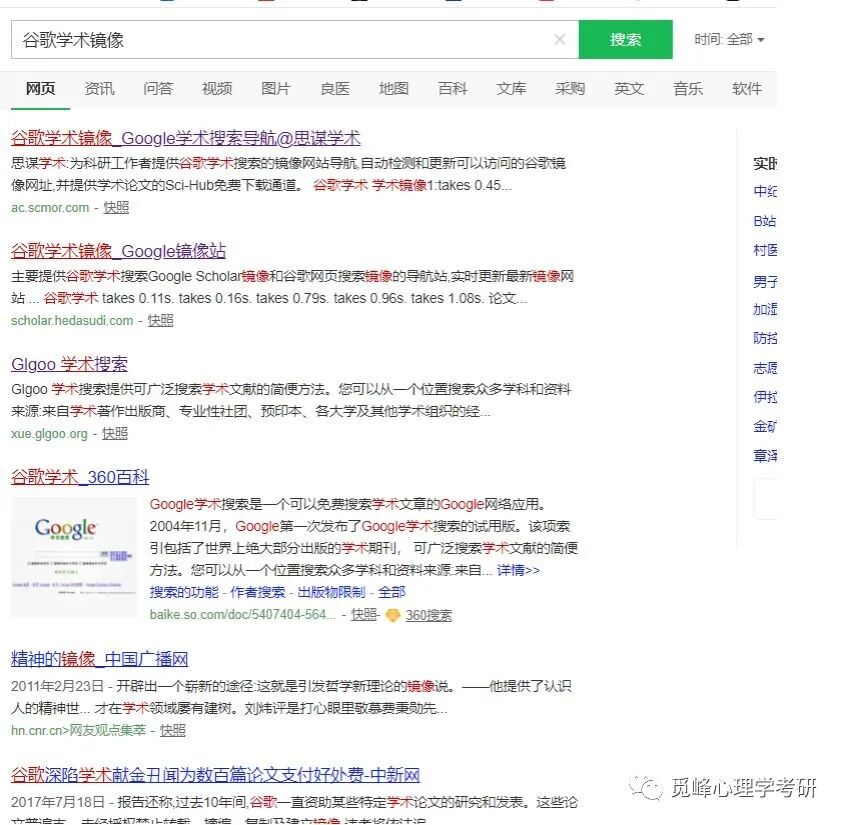Open the 快照 link for scholar.hedasudi.com

point(160,321)
